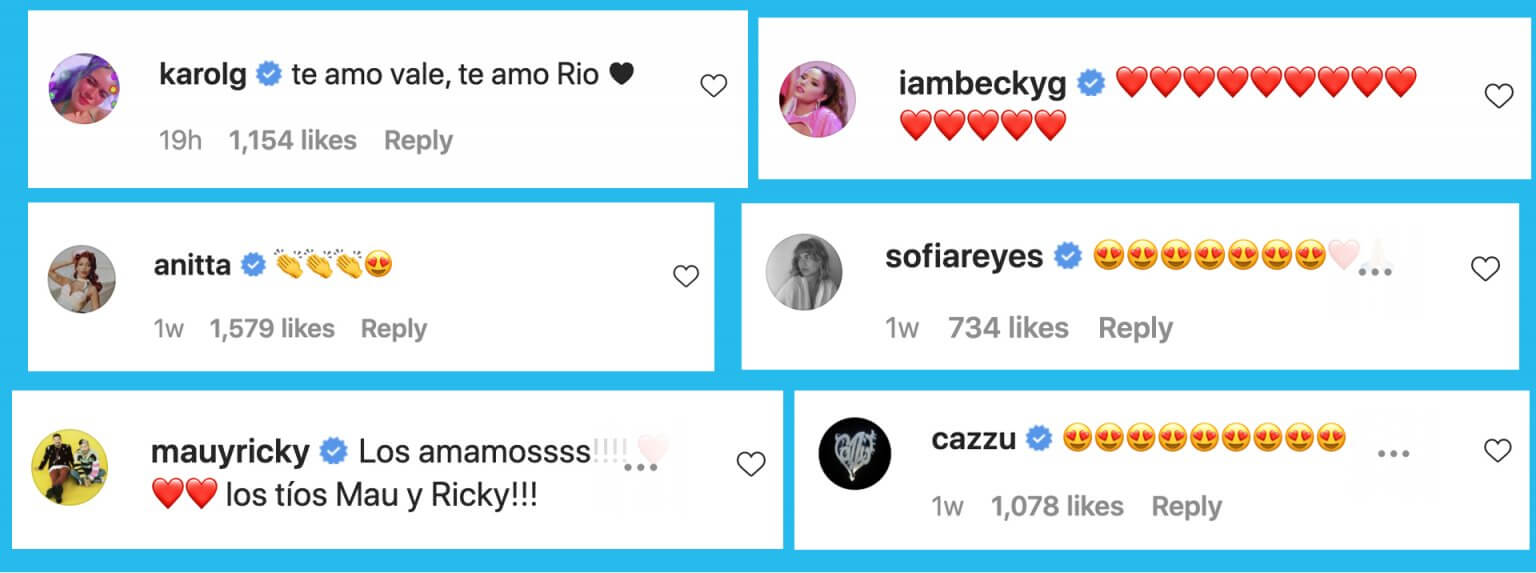Open the more options dots on mauyricky's comment
Viewport: 1536px width, 573px height.
(x=640, y=467)
